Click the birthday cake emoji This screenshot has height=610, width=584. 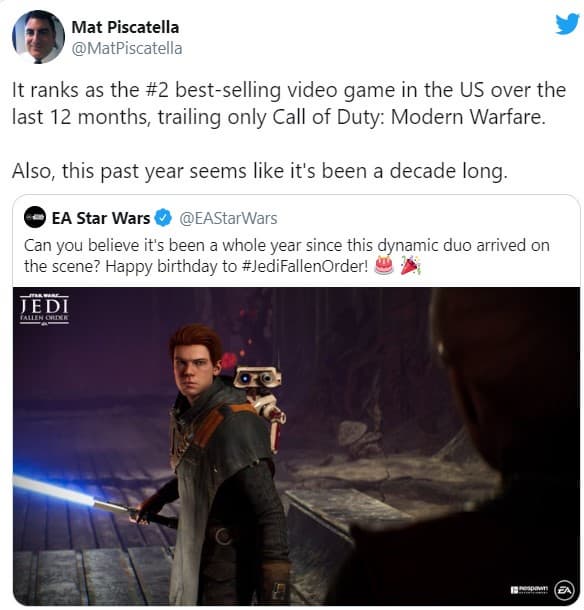(384, 266)
